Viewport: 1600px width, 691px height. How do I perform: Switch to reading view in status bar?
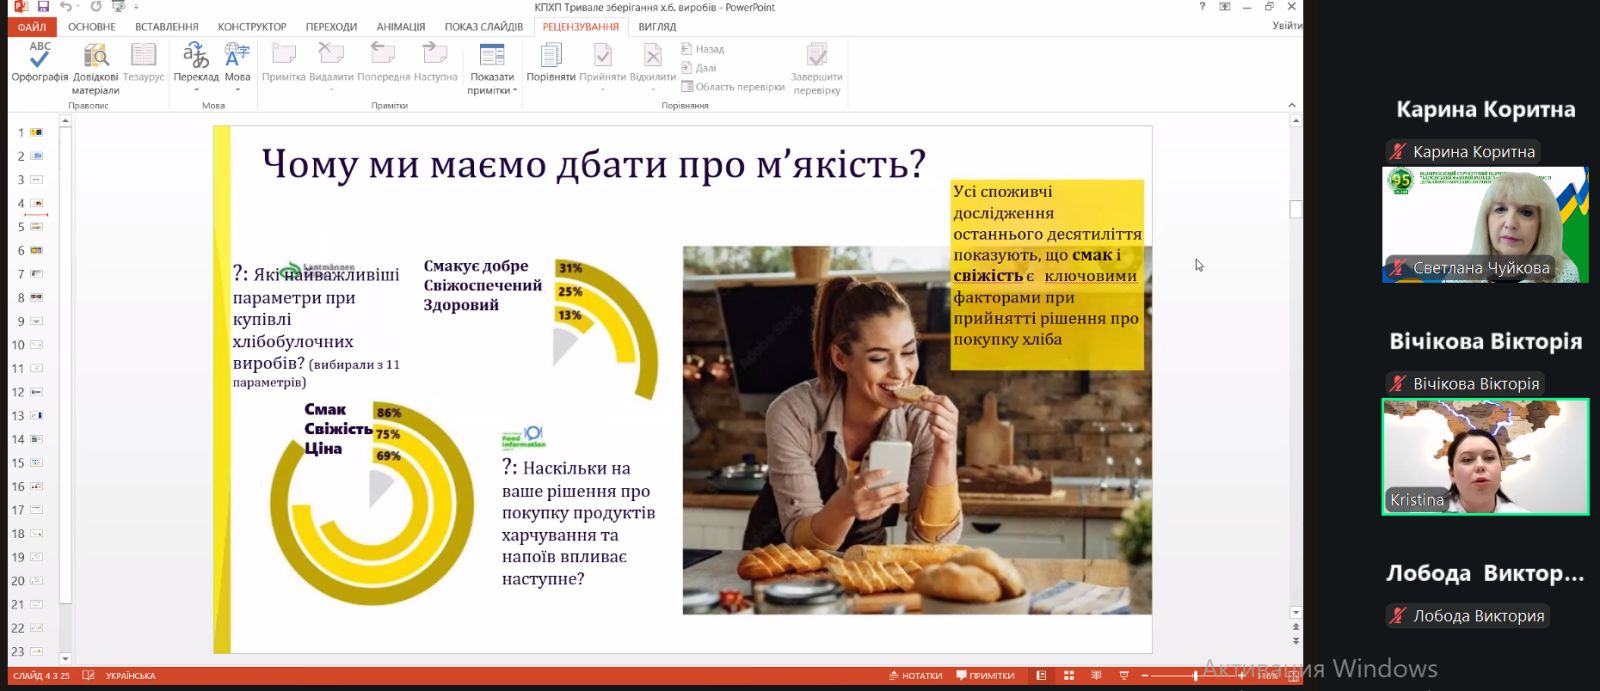click(1096, 676)
